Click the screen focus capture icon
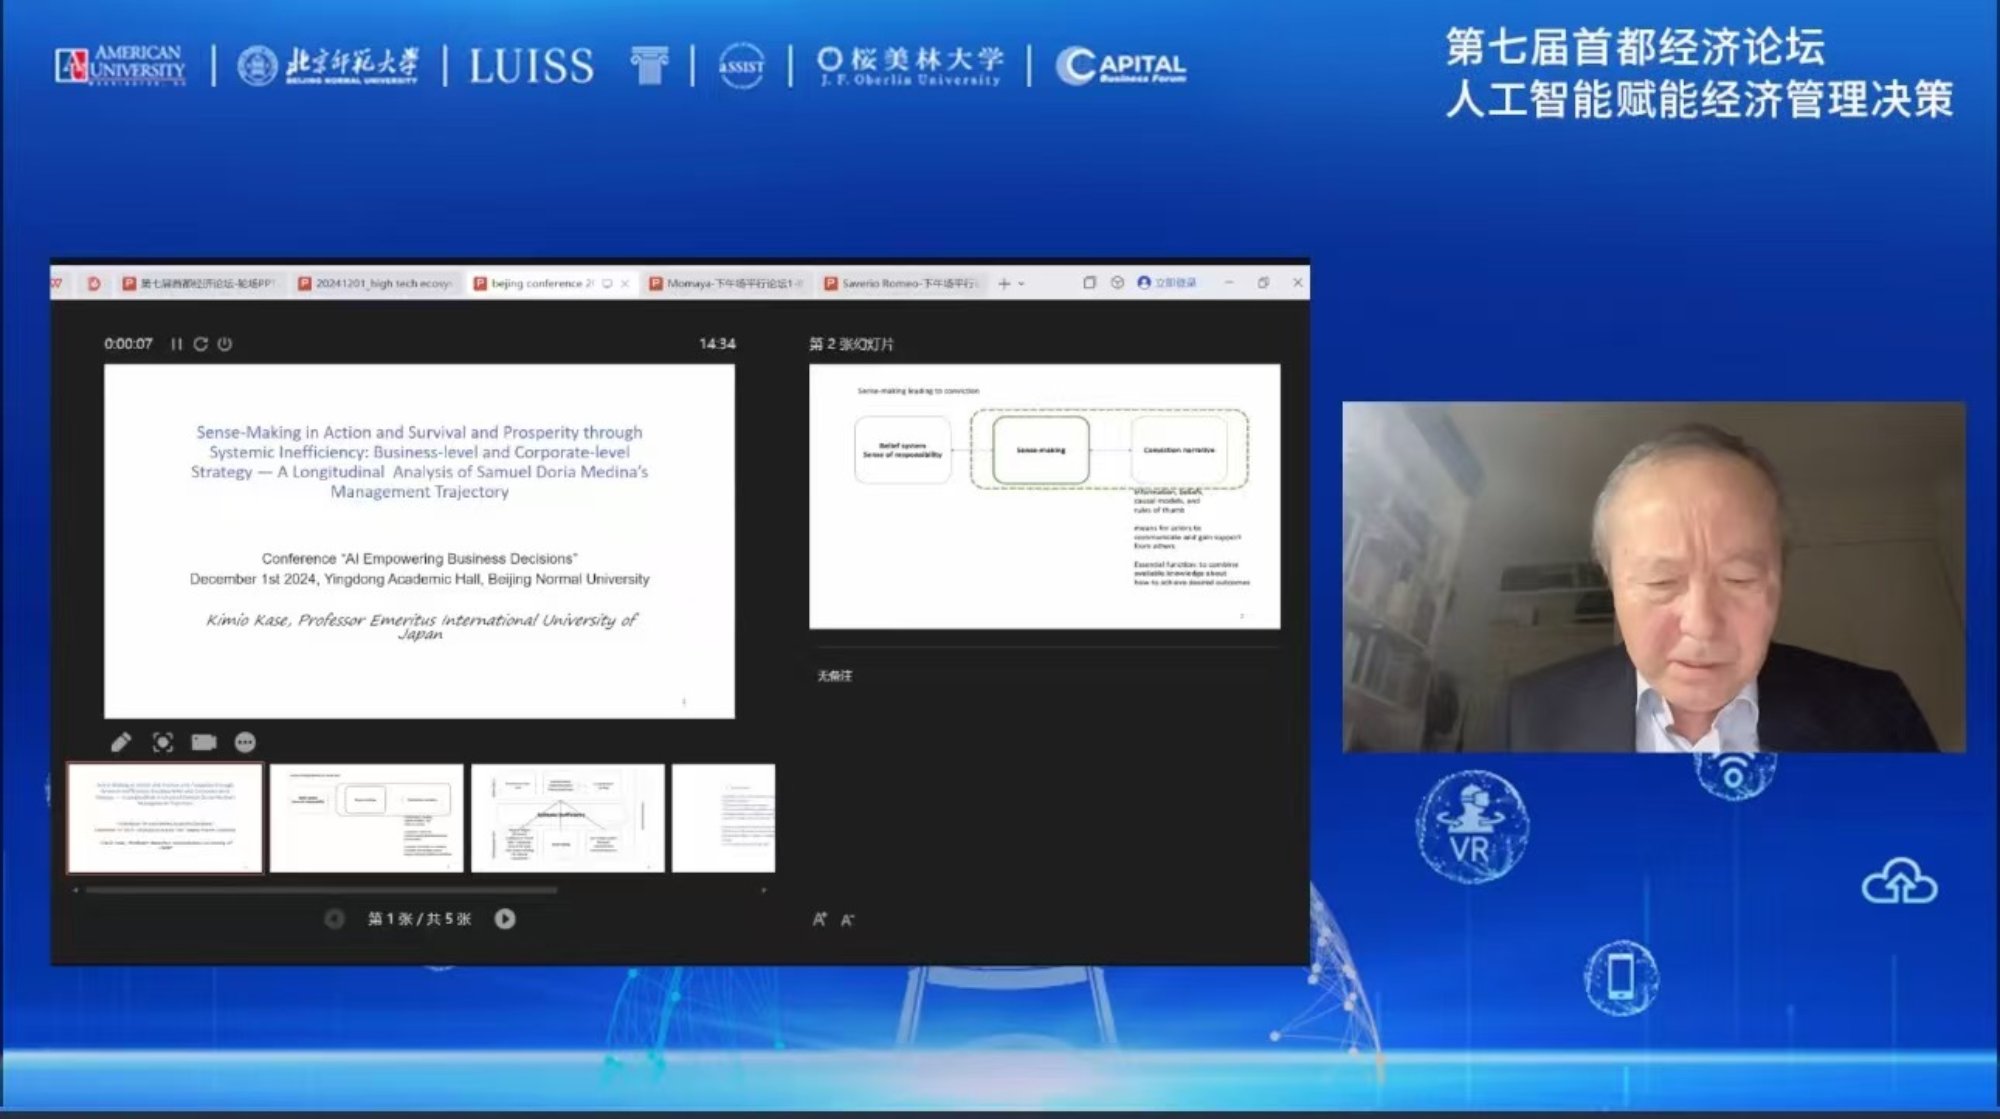 click(163, 742)
